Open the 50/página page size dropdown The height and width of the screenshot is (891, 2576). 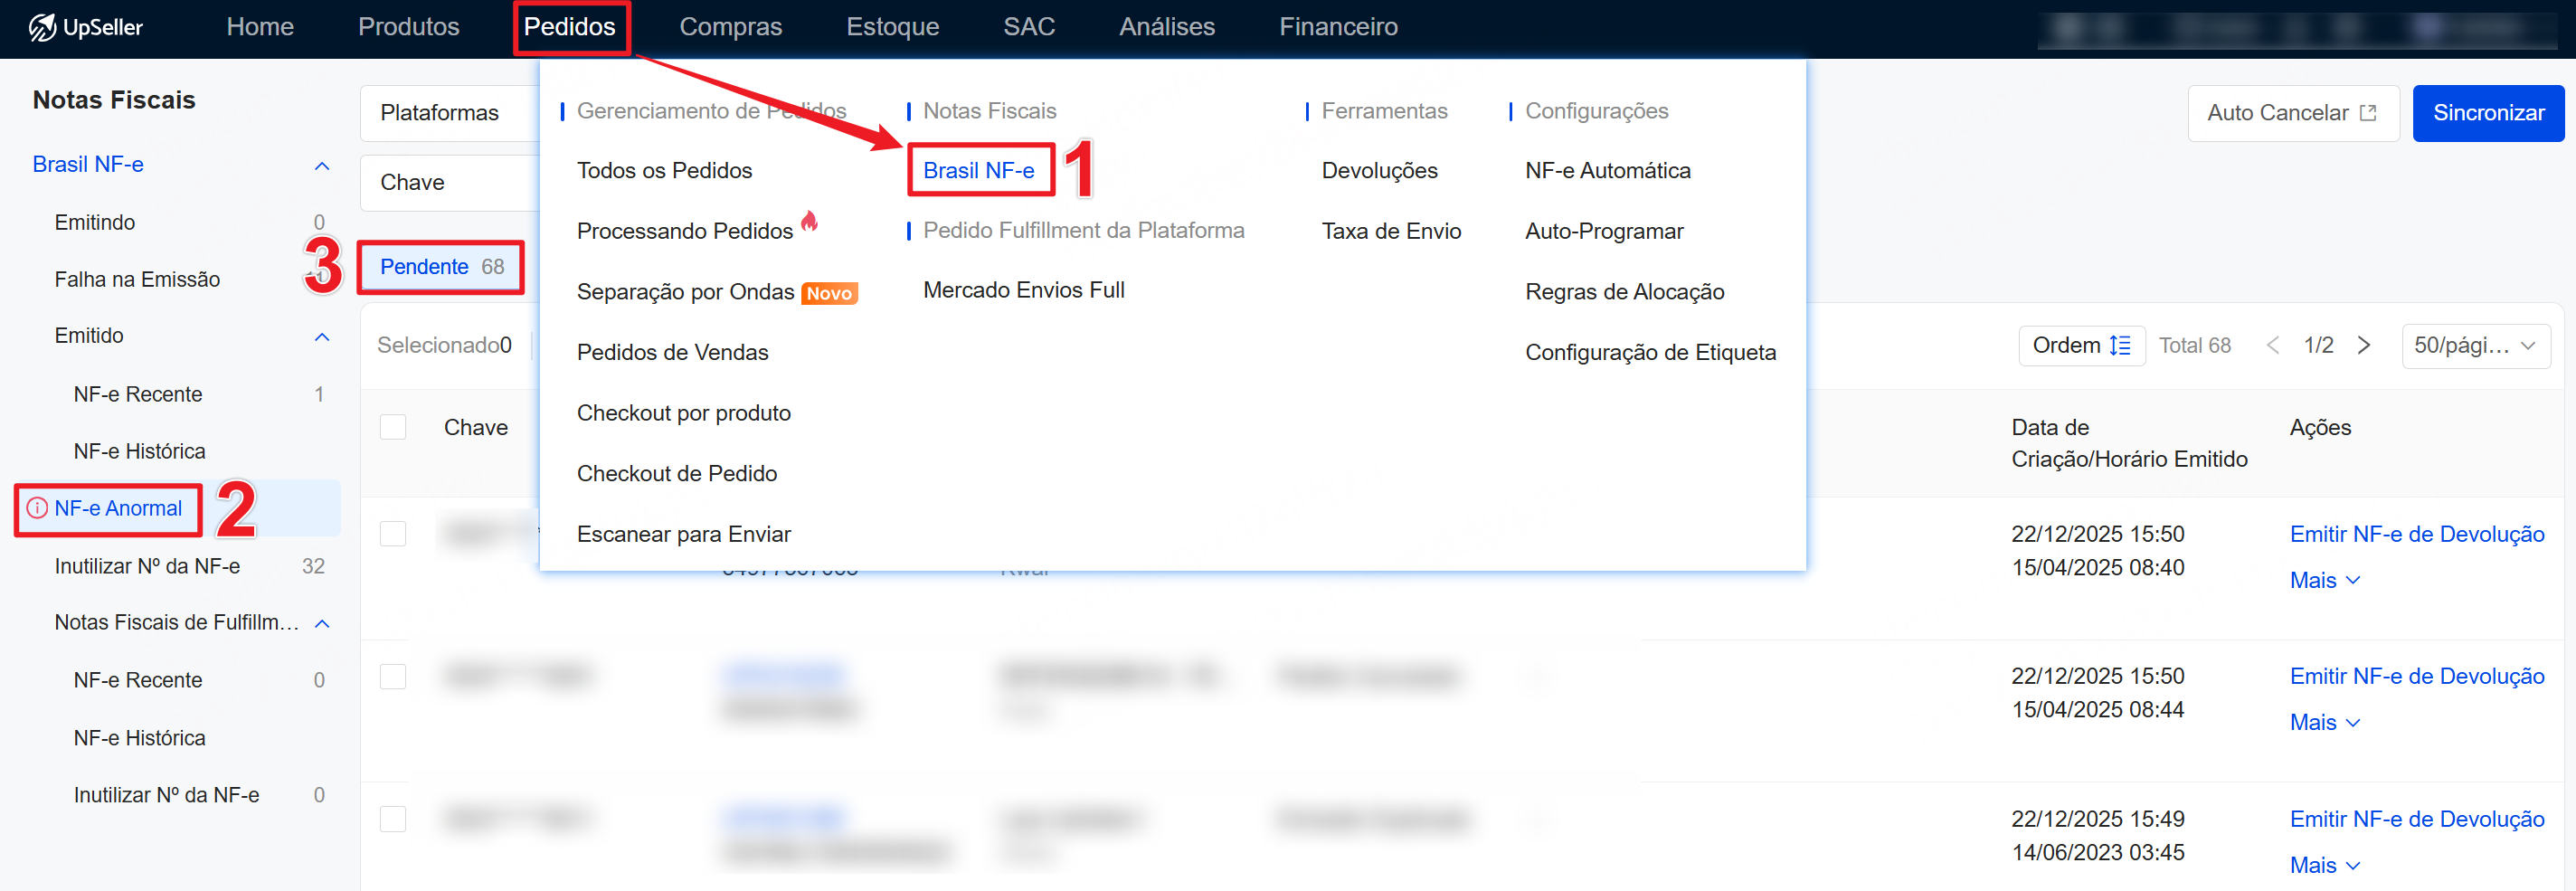pos(2474,346)
